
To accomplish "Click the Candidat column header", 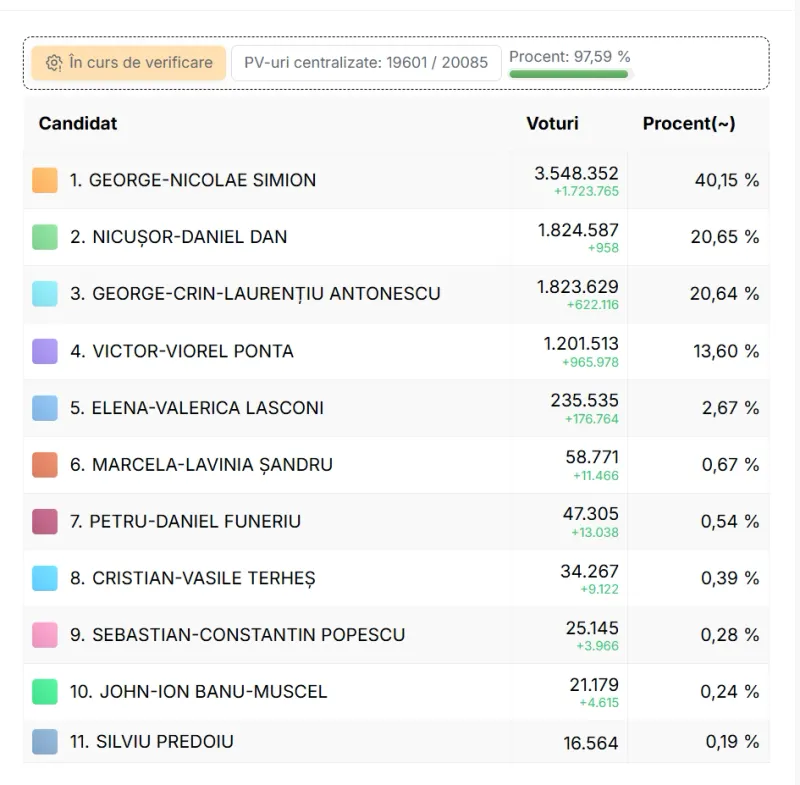I will click(x=78, y=123).
